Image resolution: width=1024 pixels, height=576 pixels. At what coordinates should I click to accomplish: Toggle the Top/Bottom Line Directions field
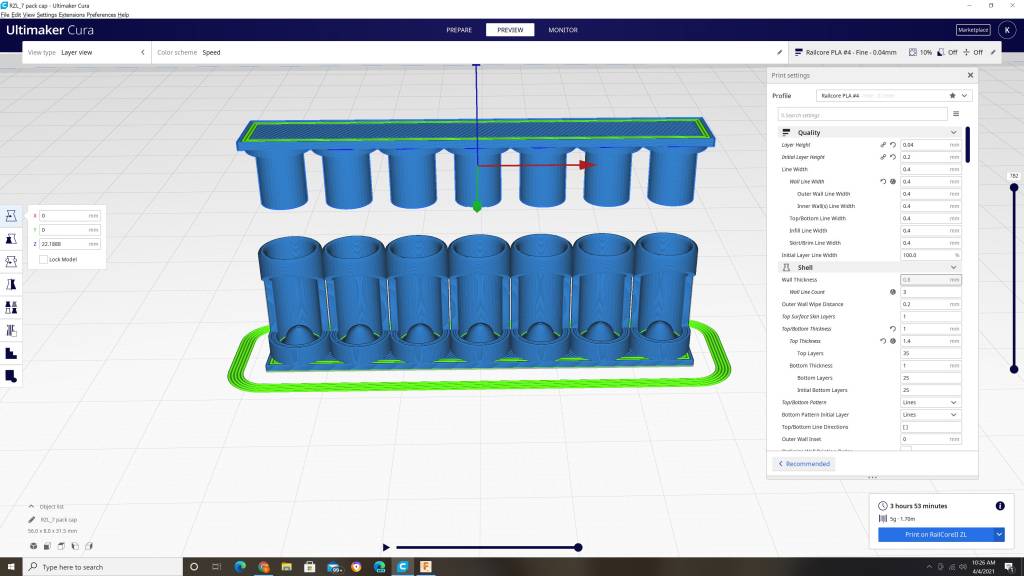931,427
